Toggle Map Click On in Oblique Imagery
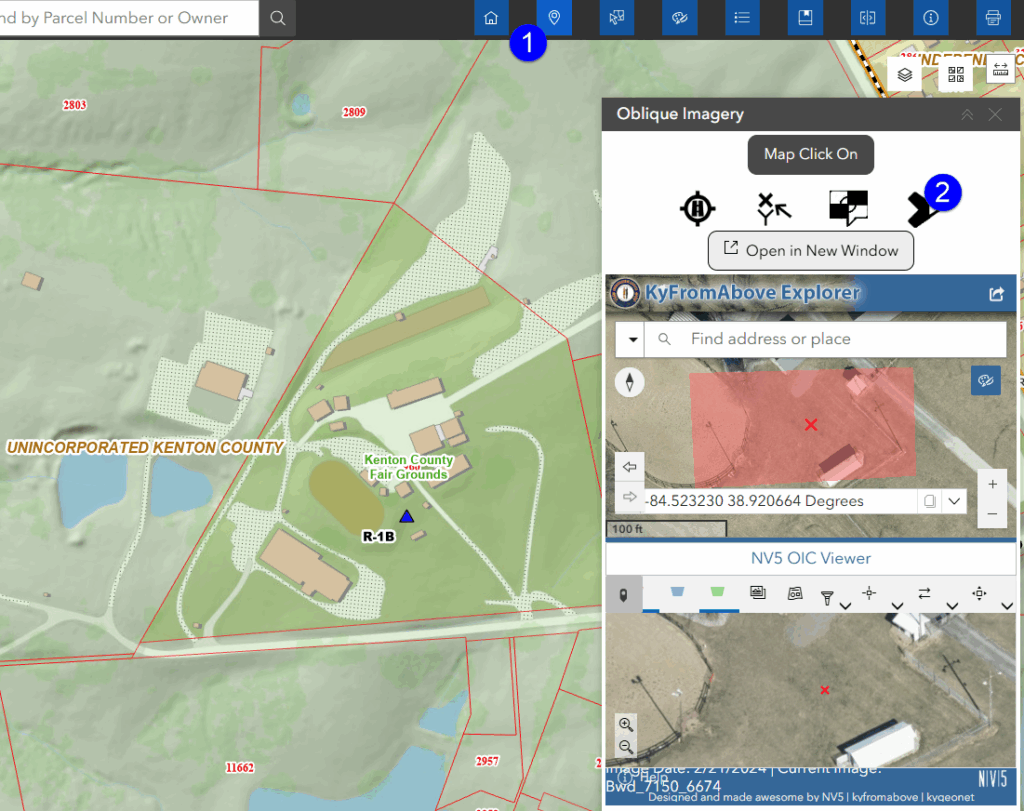Screen dimensions: 1024x811 (810, 154)
